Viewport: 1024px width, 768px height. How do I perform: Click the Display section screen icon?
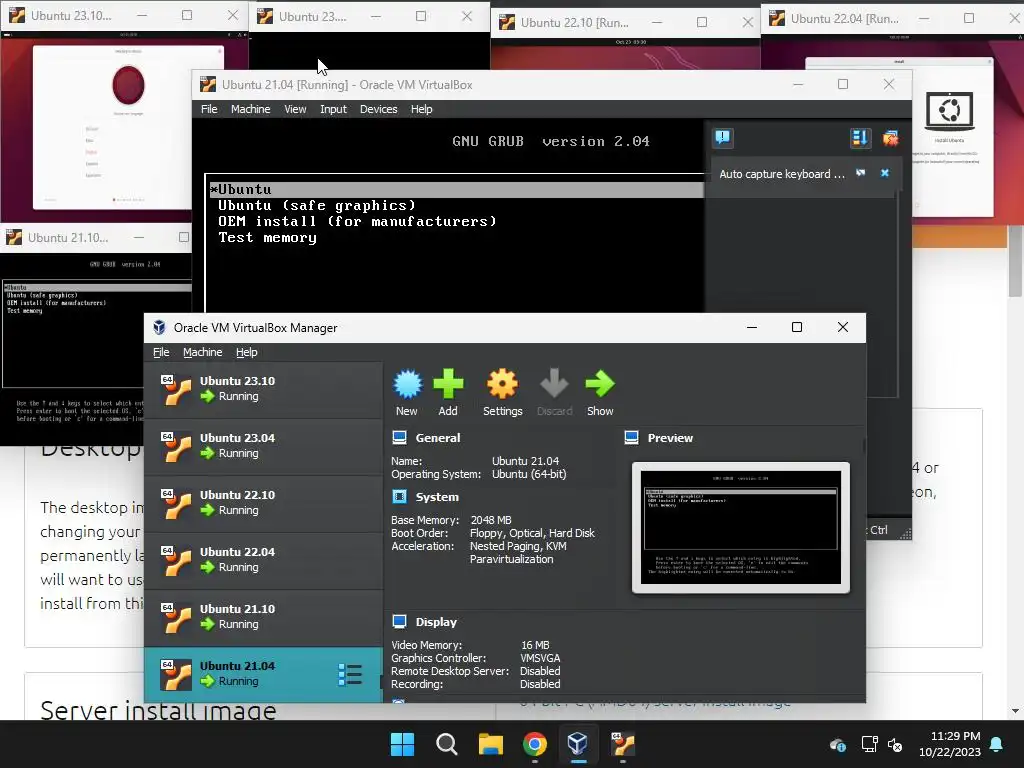(x=400, y=622)
